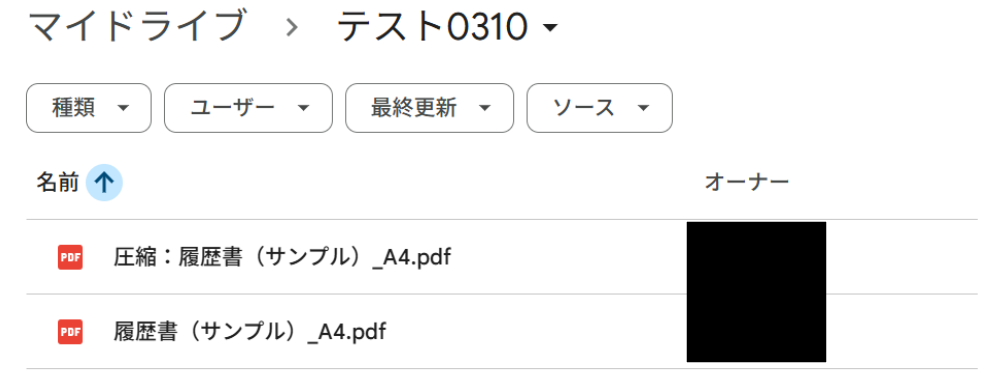Open the ユーザー filter dropdown
Viewport: 987px width, 373px height.
[x=248, y=108]
